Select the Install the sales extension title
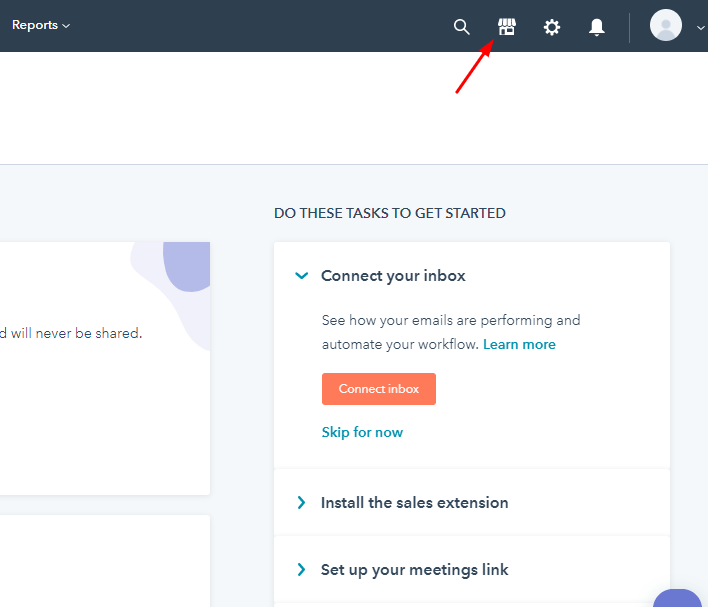 pos(415,503)
